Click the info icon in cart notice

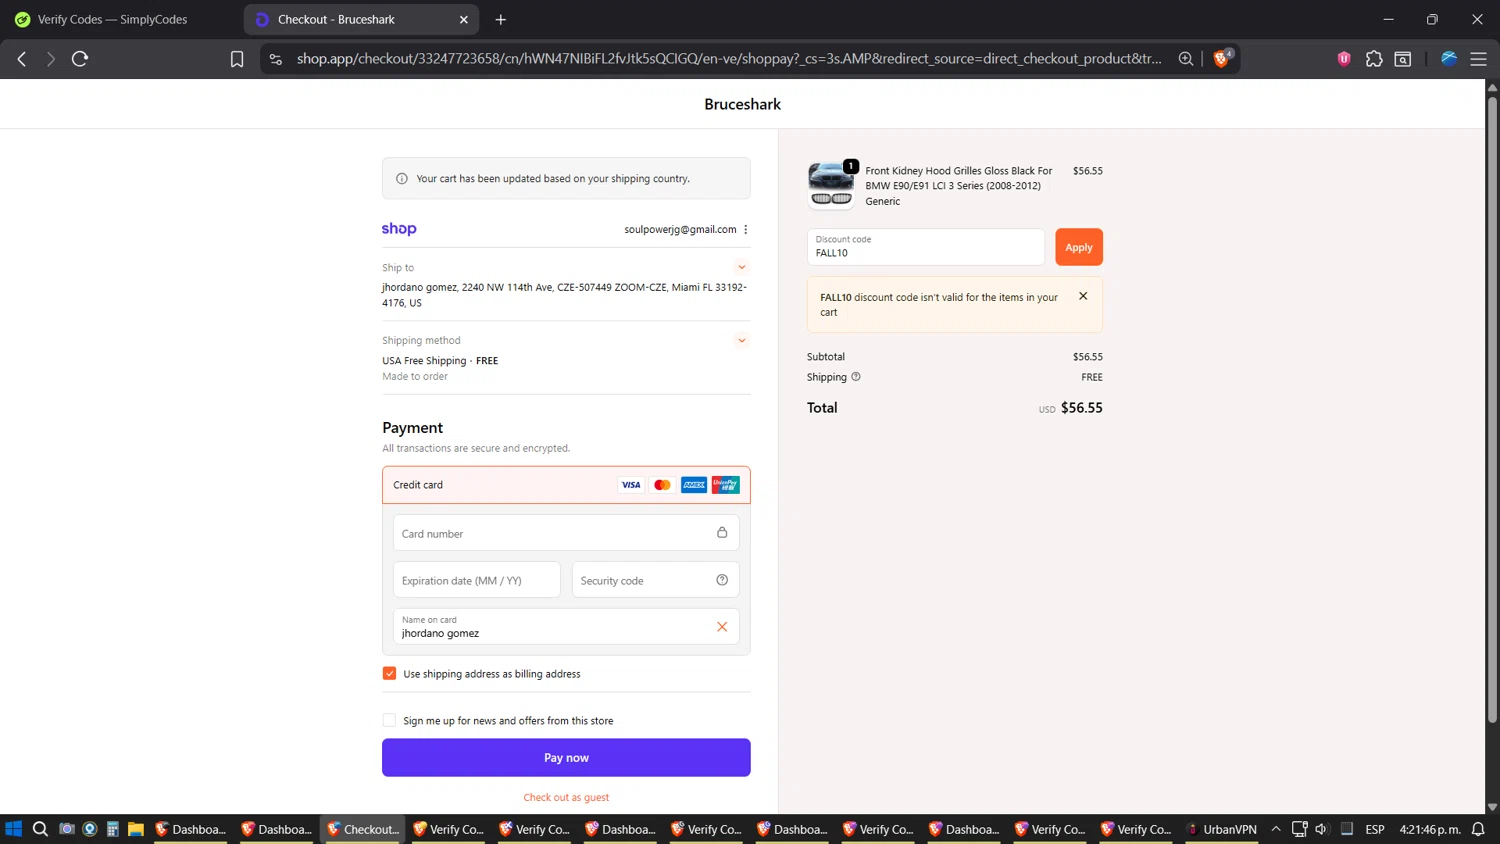[x=402, y=179]
